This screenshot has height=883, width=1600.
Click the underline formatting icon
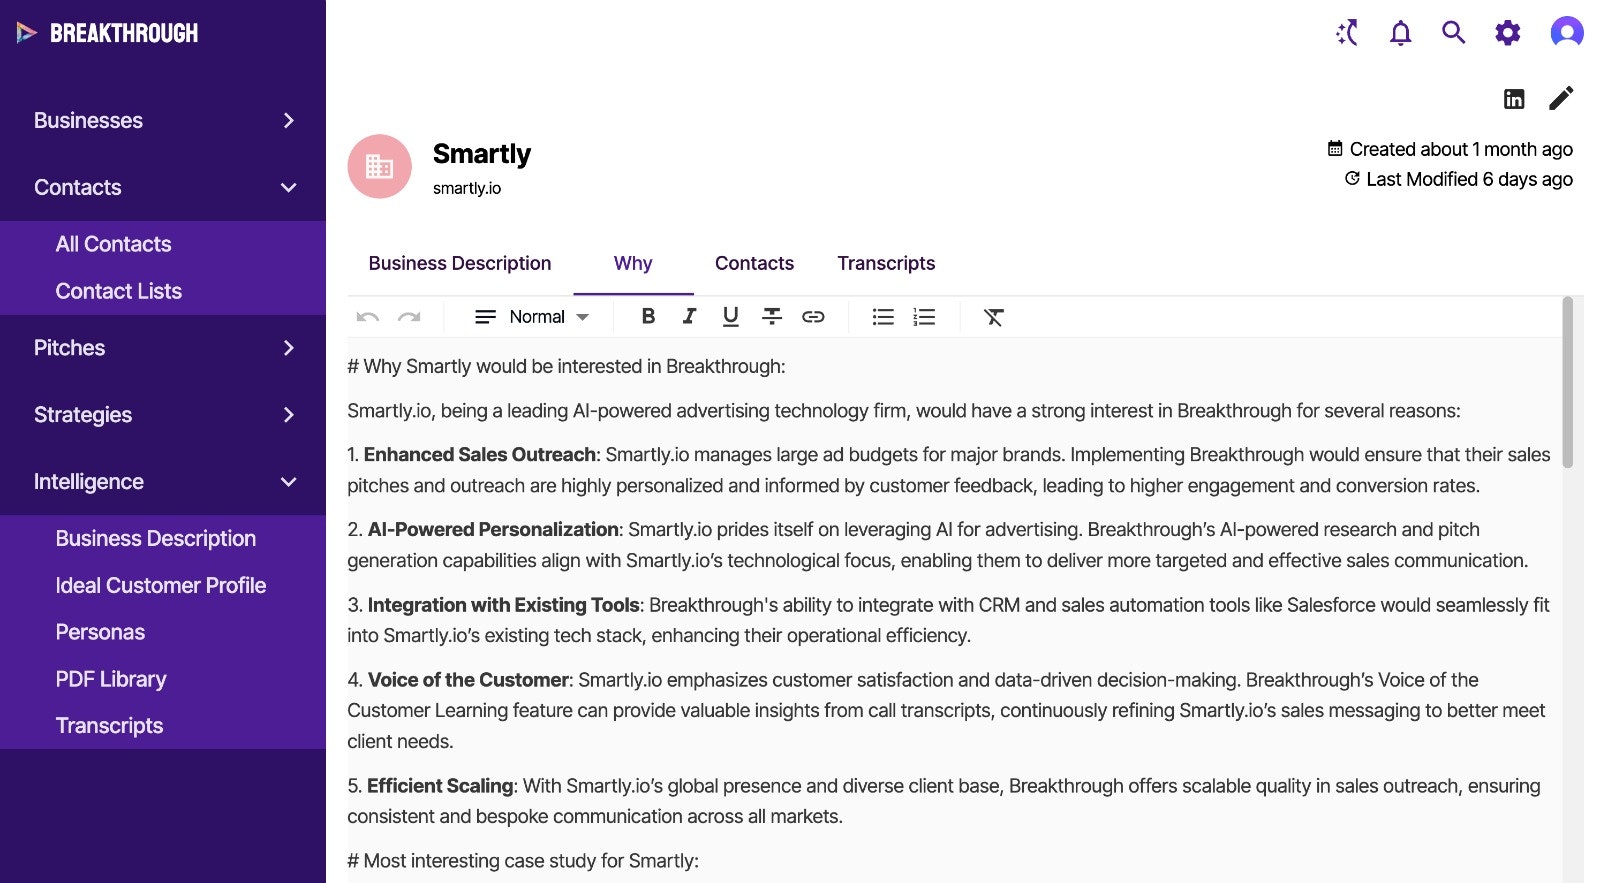(x=731, y=316)
